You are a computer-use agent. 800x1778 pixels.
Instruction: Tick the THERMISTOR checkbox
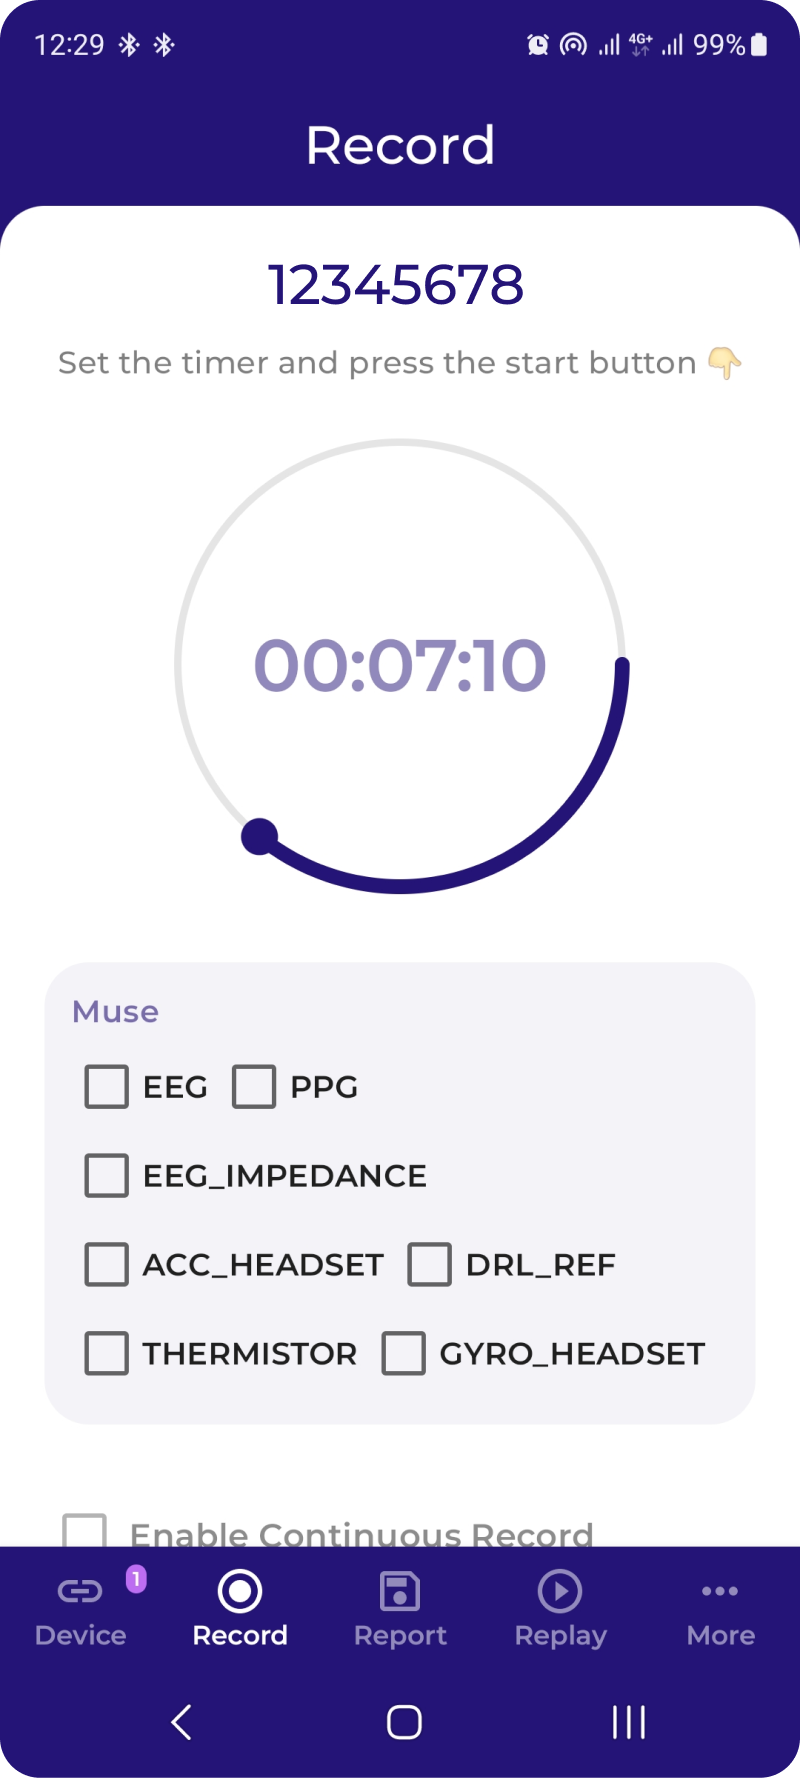[x=107, y=1354]
